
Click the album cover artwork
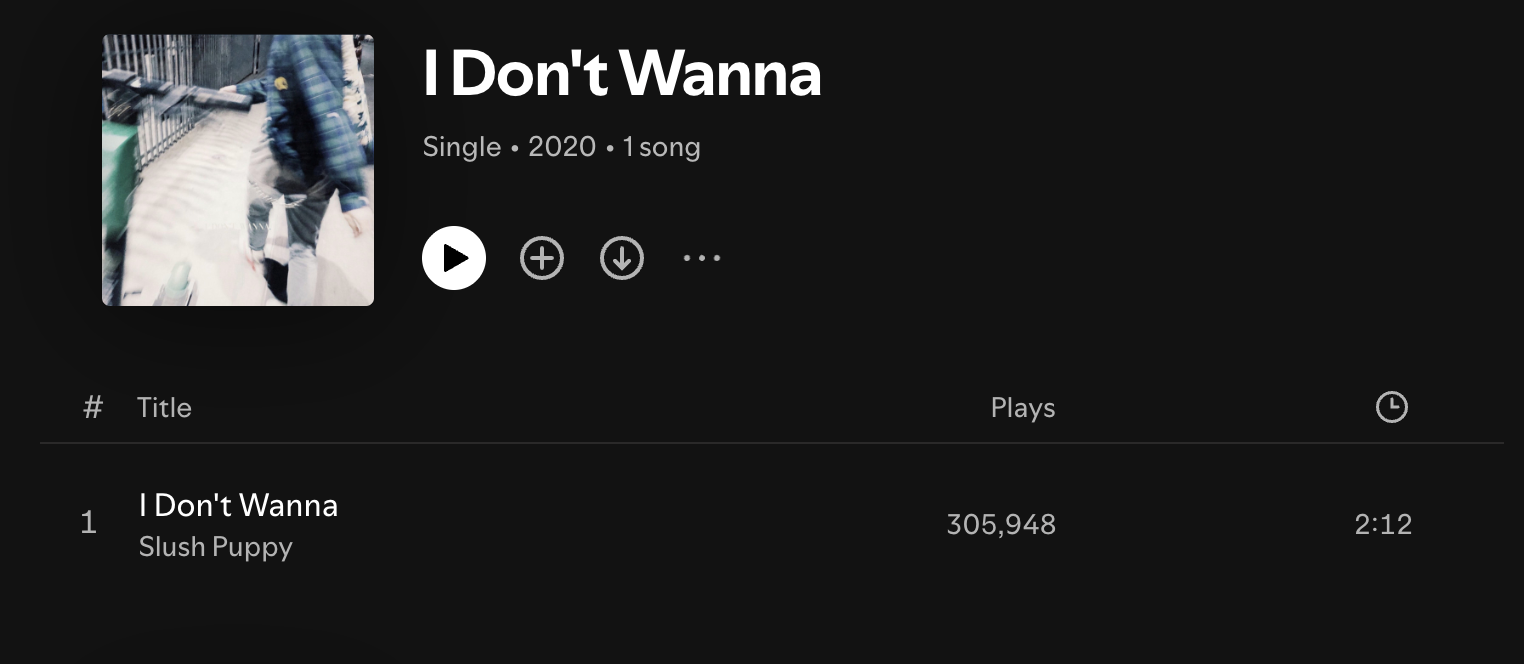[238, 170]
